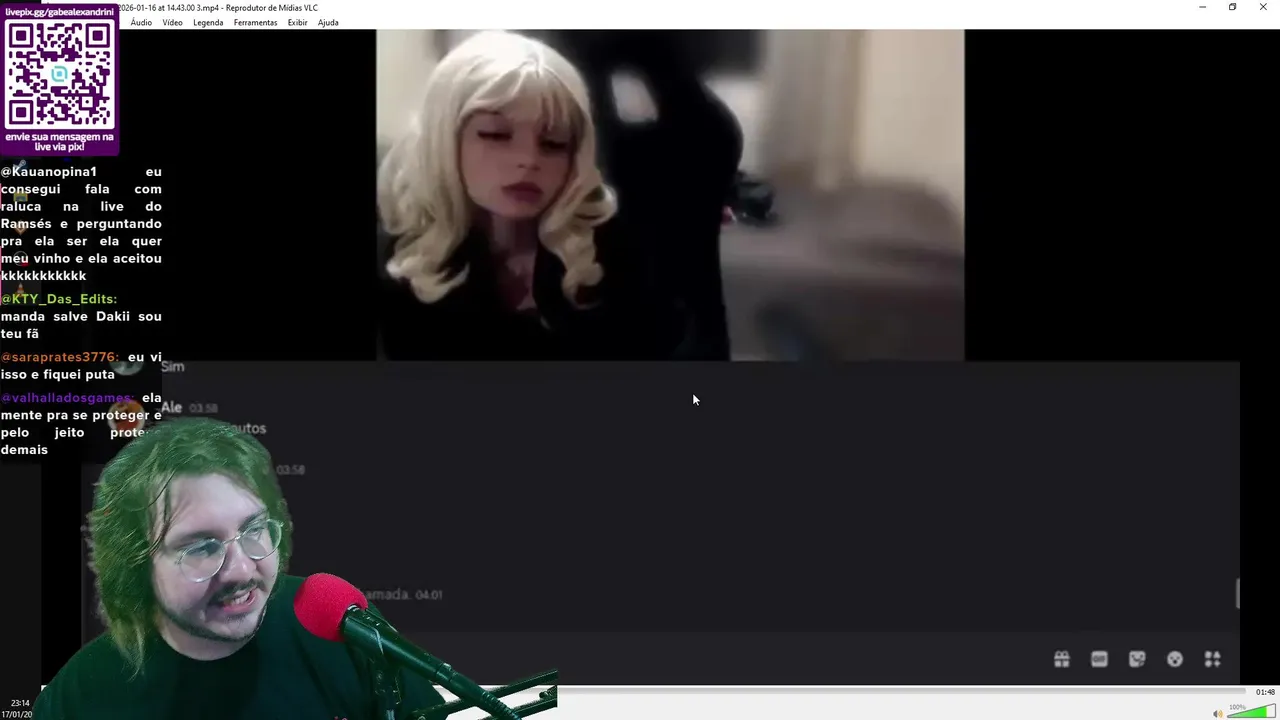
Task: Click the Discord gift icon
Action: [1061, 659]
